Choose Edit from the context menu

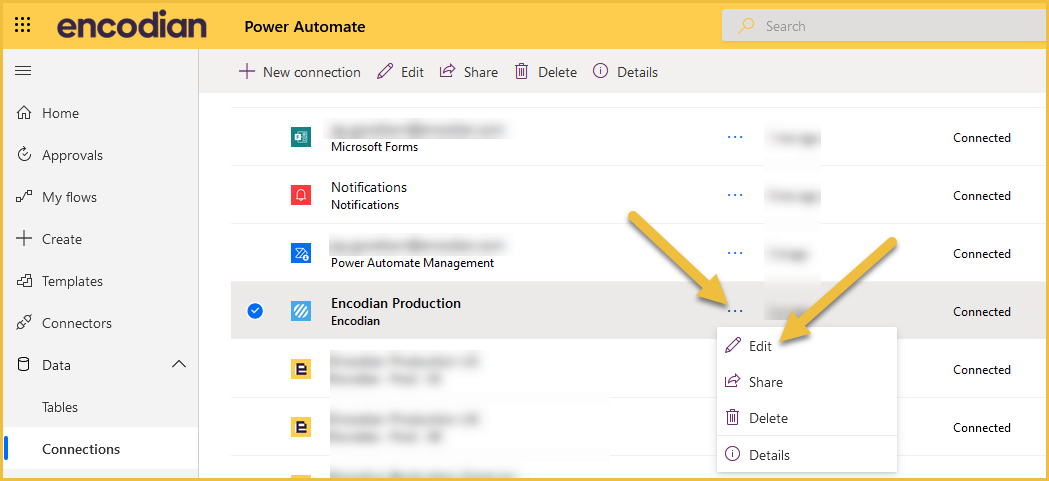760,346
